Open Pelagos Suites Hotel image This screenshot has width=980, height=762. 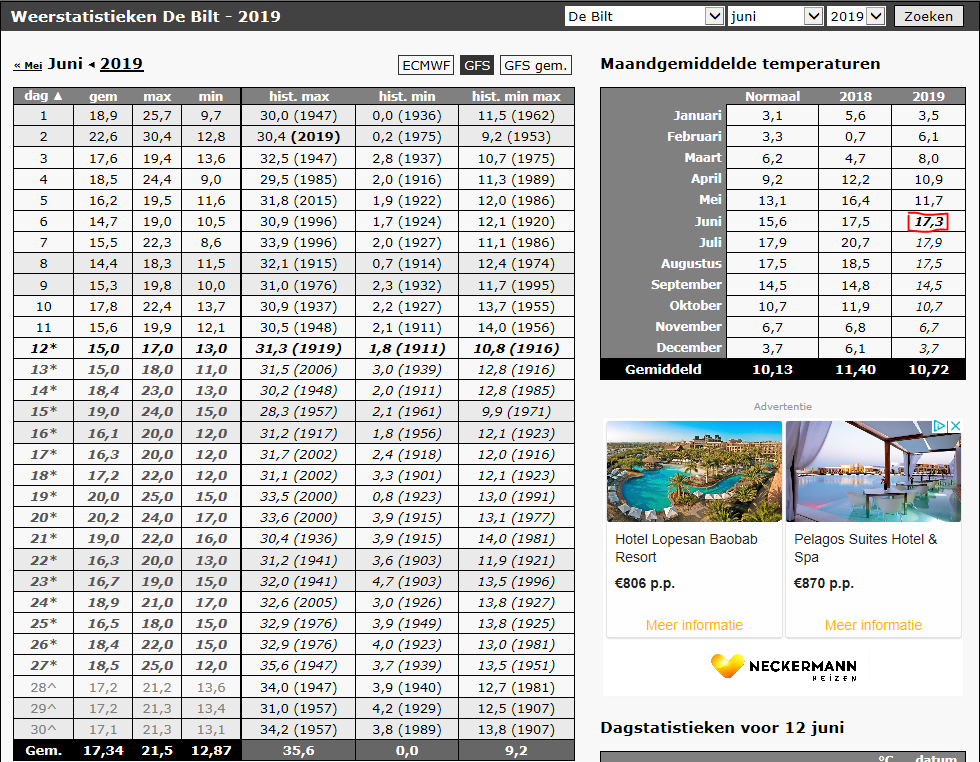point(873,471)
